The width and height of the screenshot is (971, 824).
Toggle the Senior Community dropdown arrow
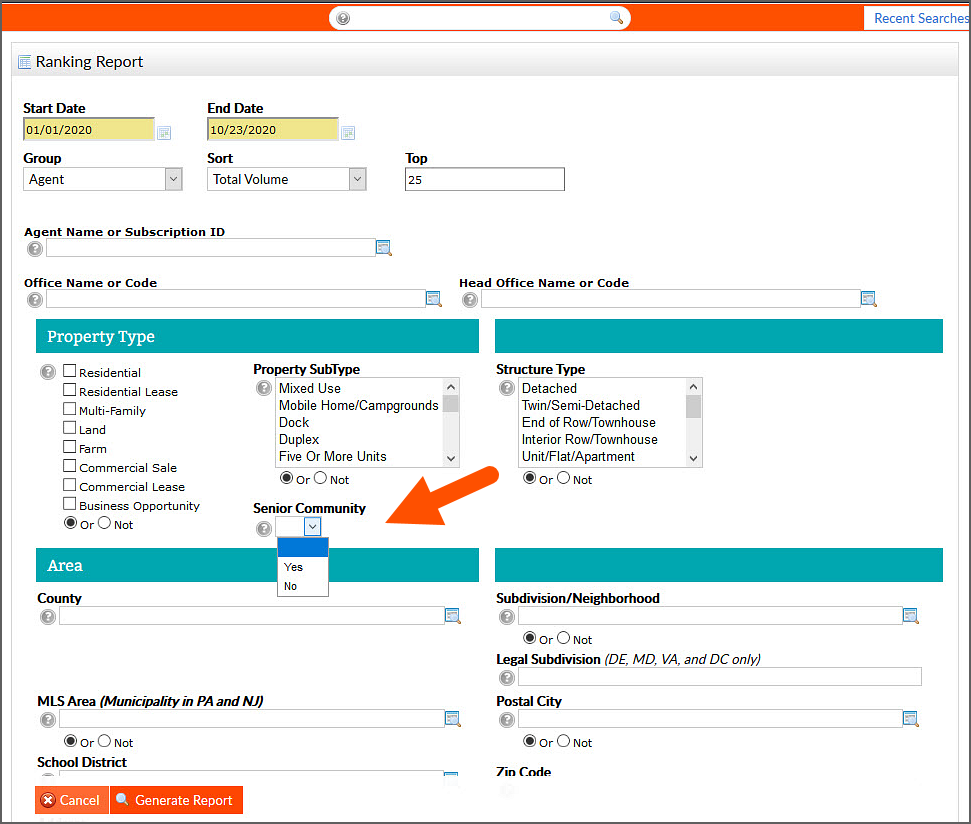pyautogui.click(x=312, y=527)
